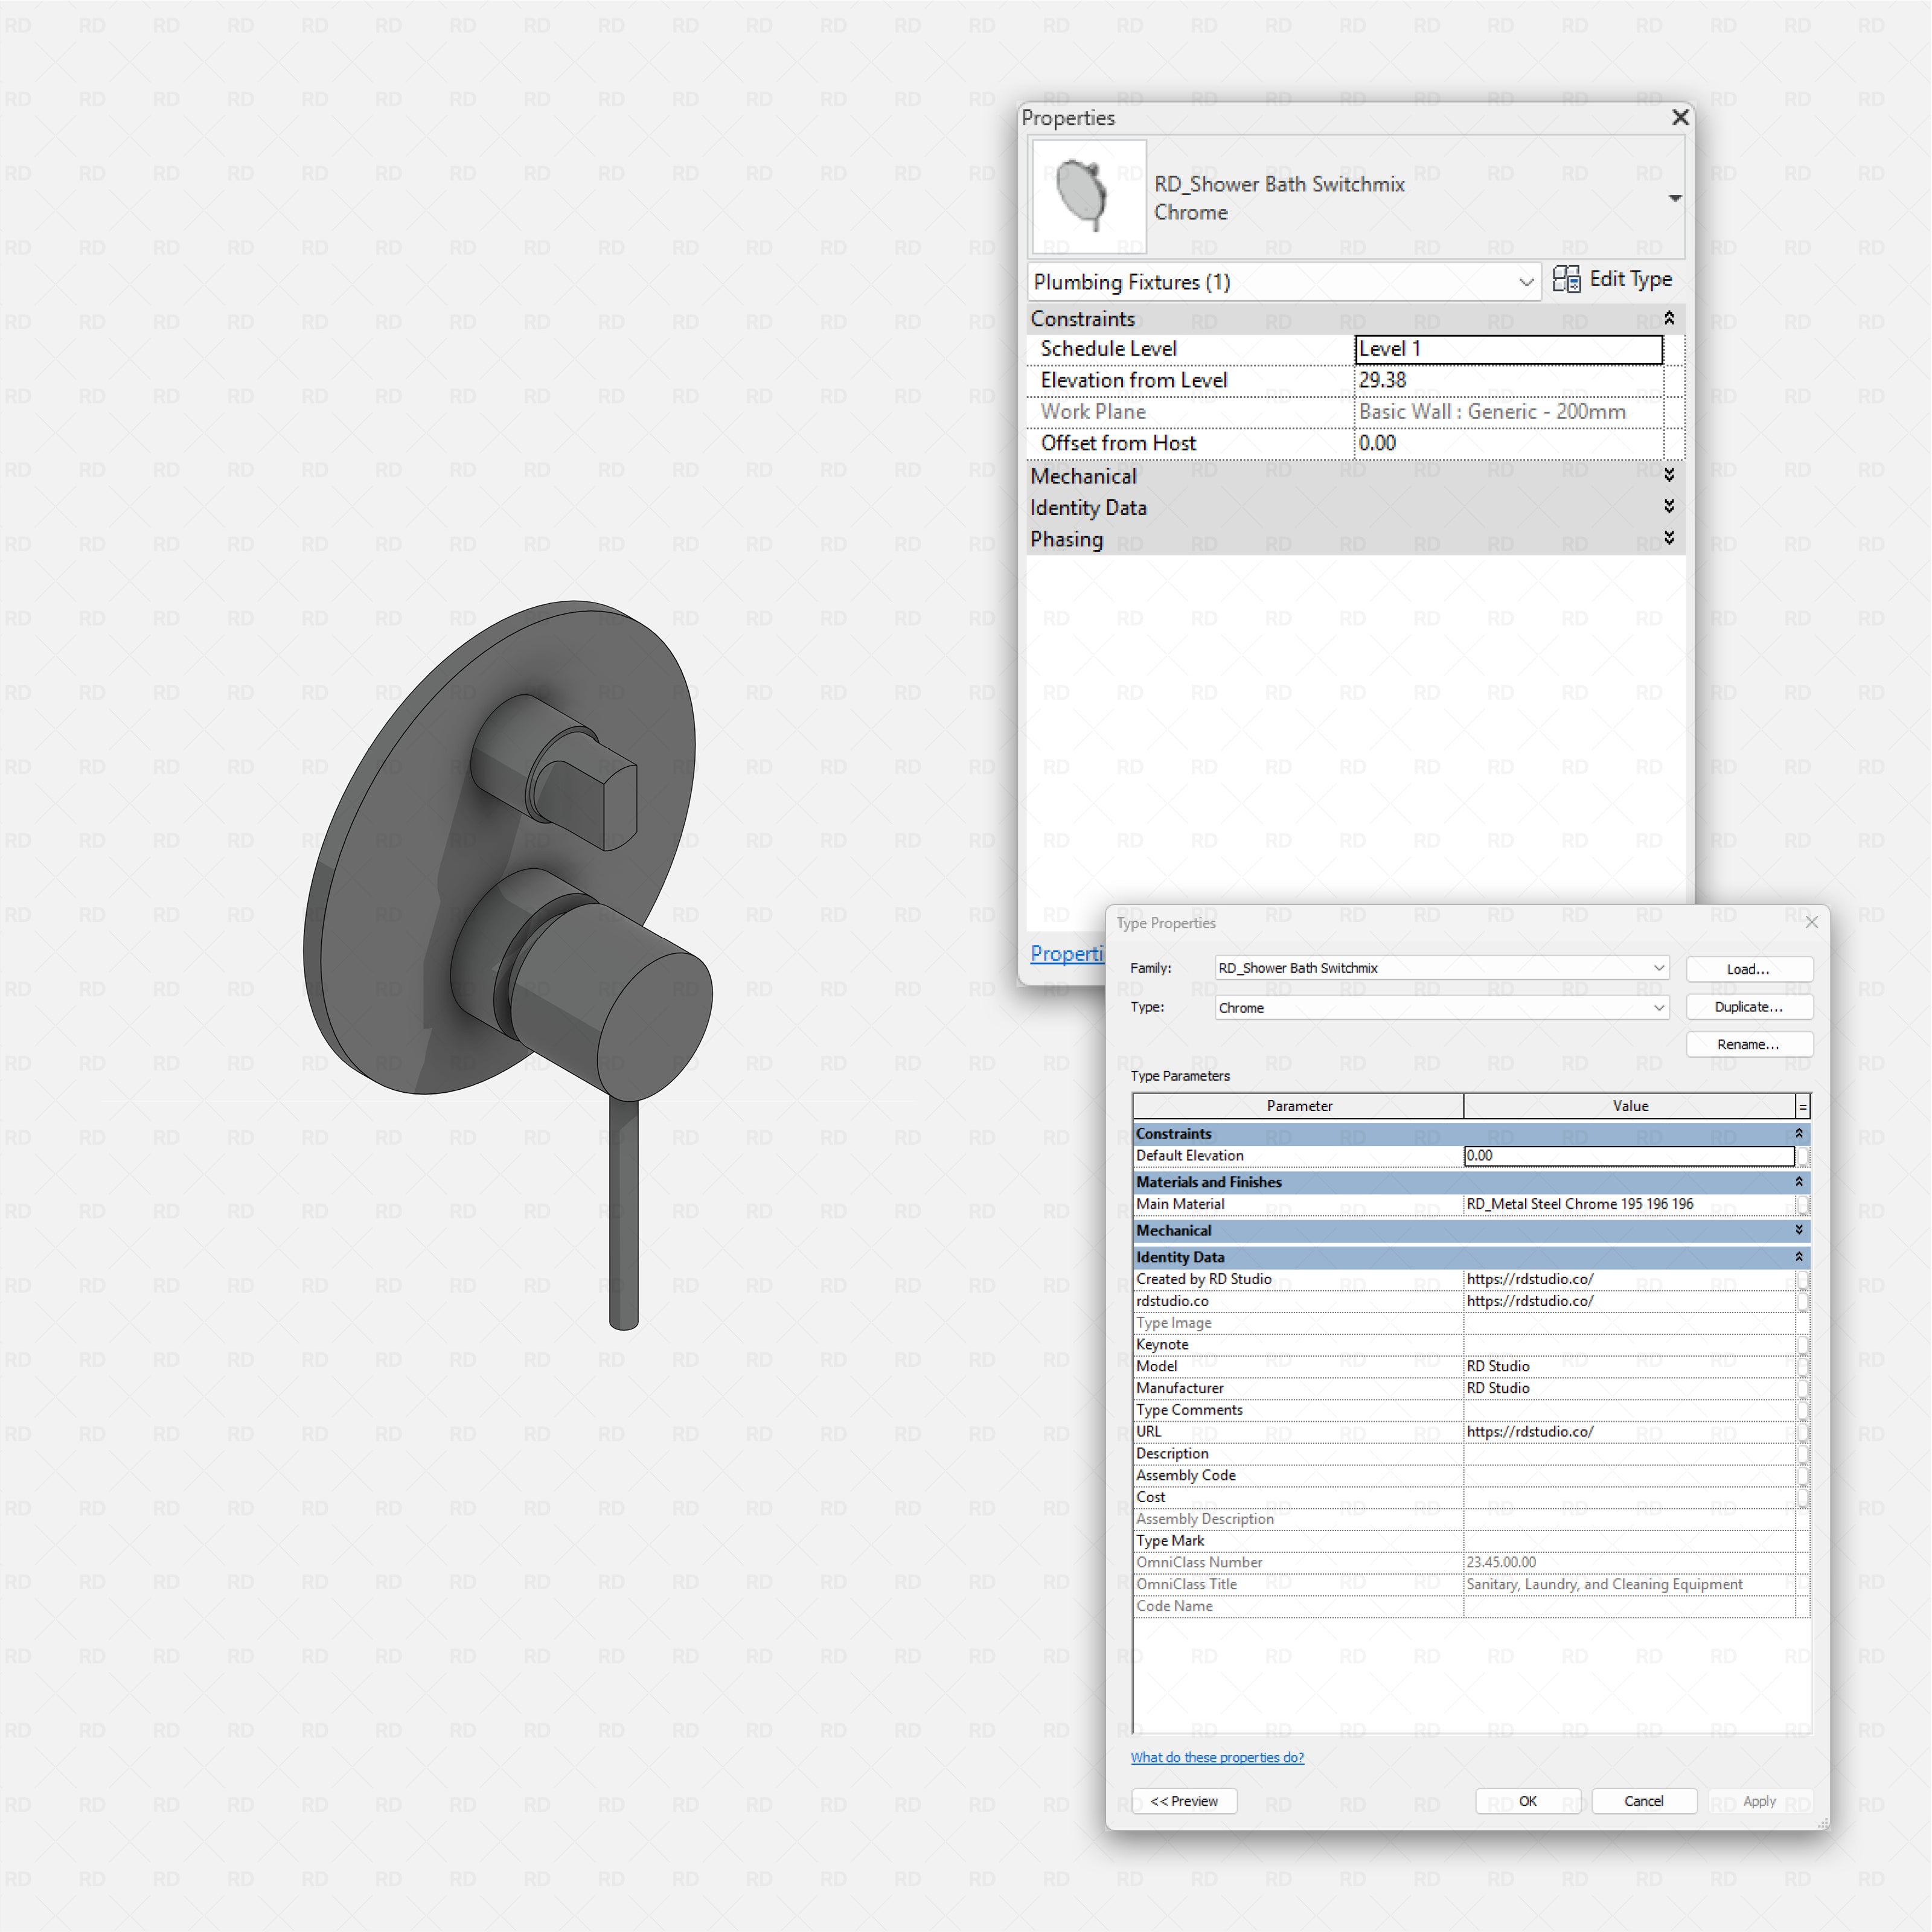Click the associate button for Manufacturer row
The height and width of the screenshot is (1932, 1932).
[1803, 1388]
